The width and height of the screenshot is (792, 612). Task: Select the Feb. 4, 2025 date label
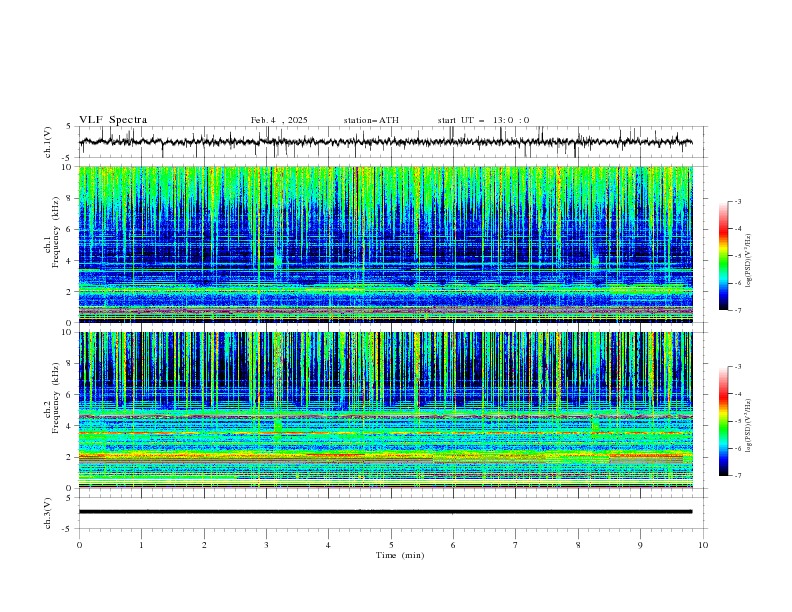279,120
